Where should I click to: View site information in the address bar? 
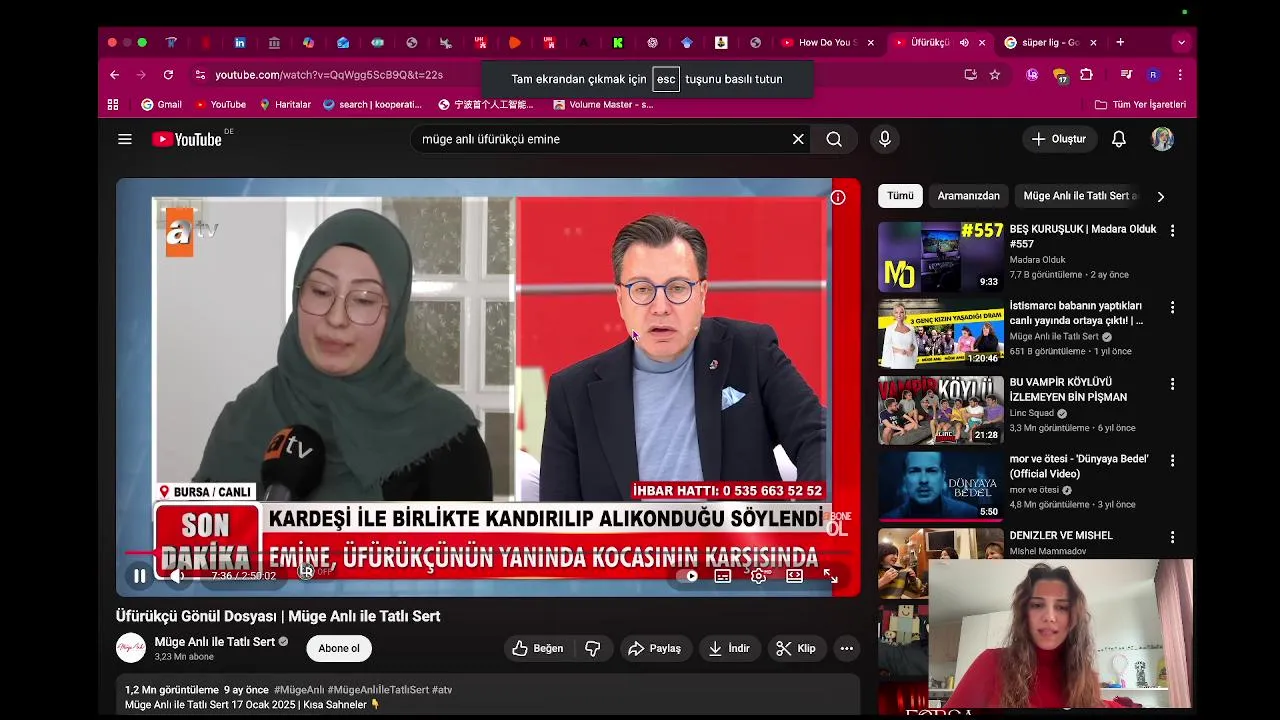click(x=200, y=74)
